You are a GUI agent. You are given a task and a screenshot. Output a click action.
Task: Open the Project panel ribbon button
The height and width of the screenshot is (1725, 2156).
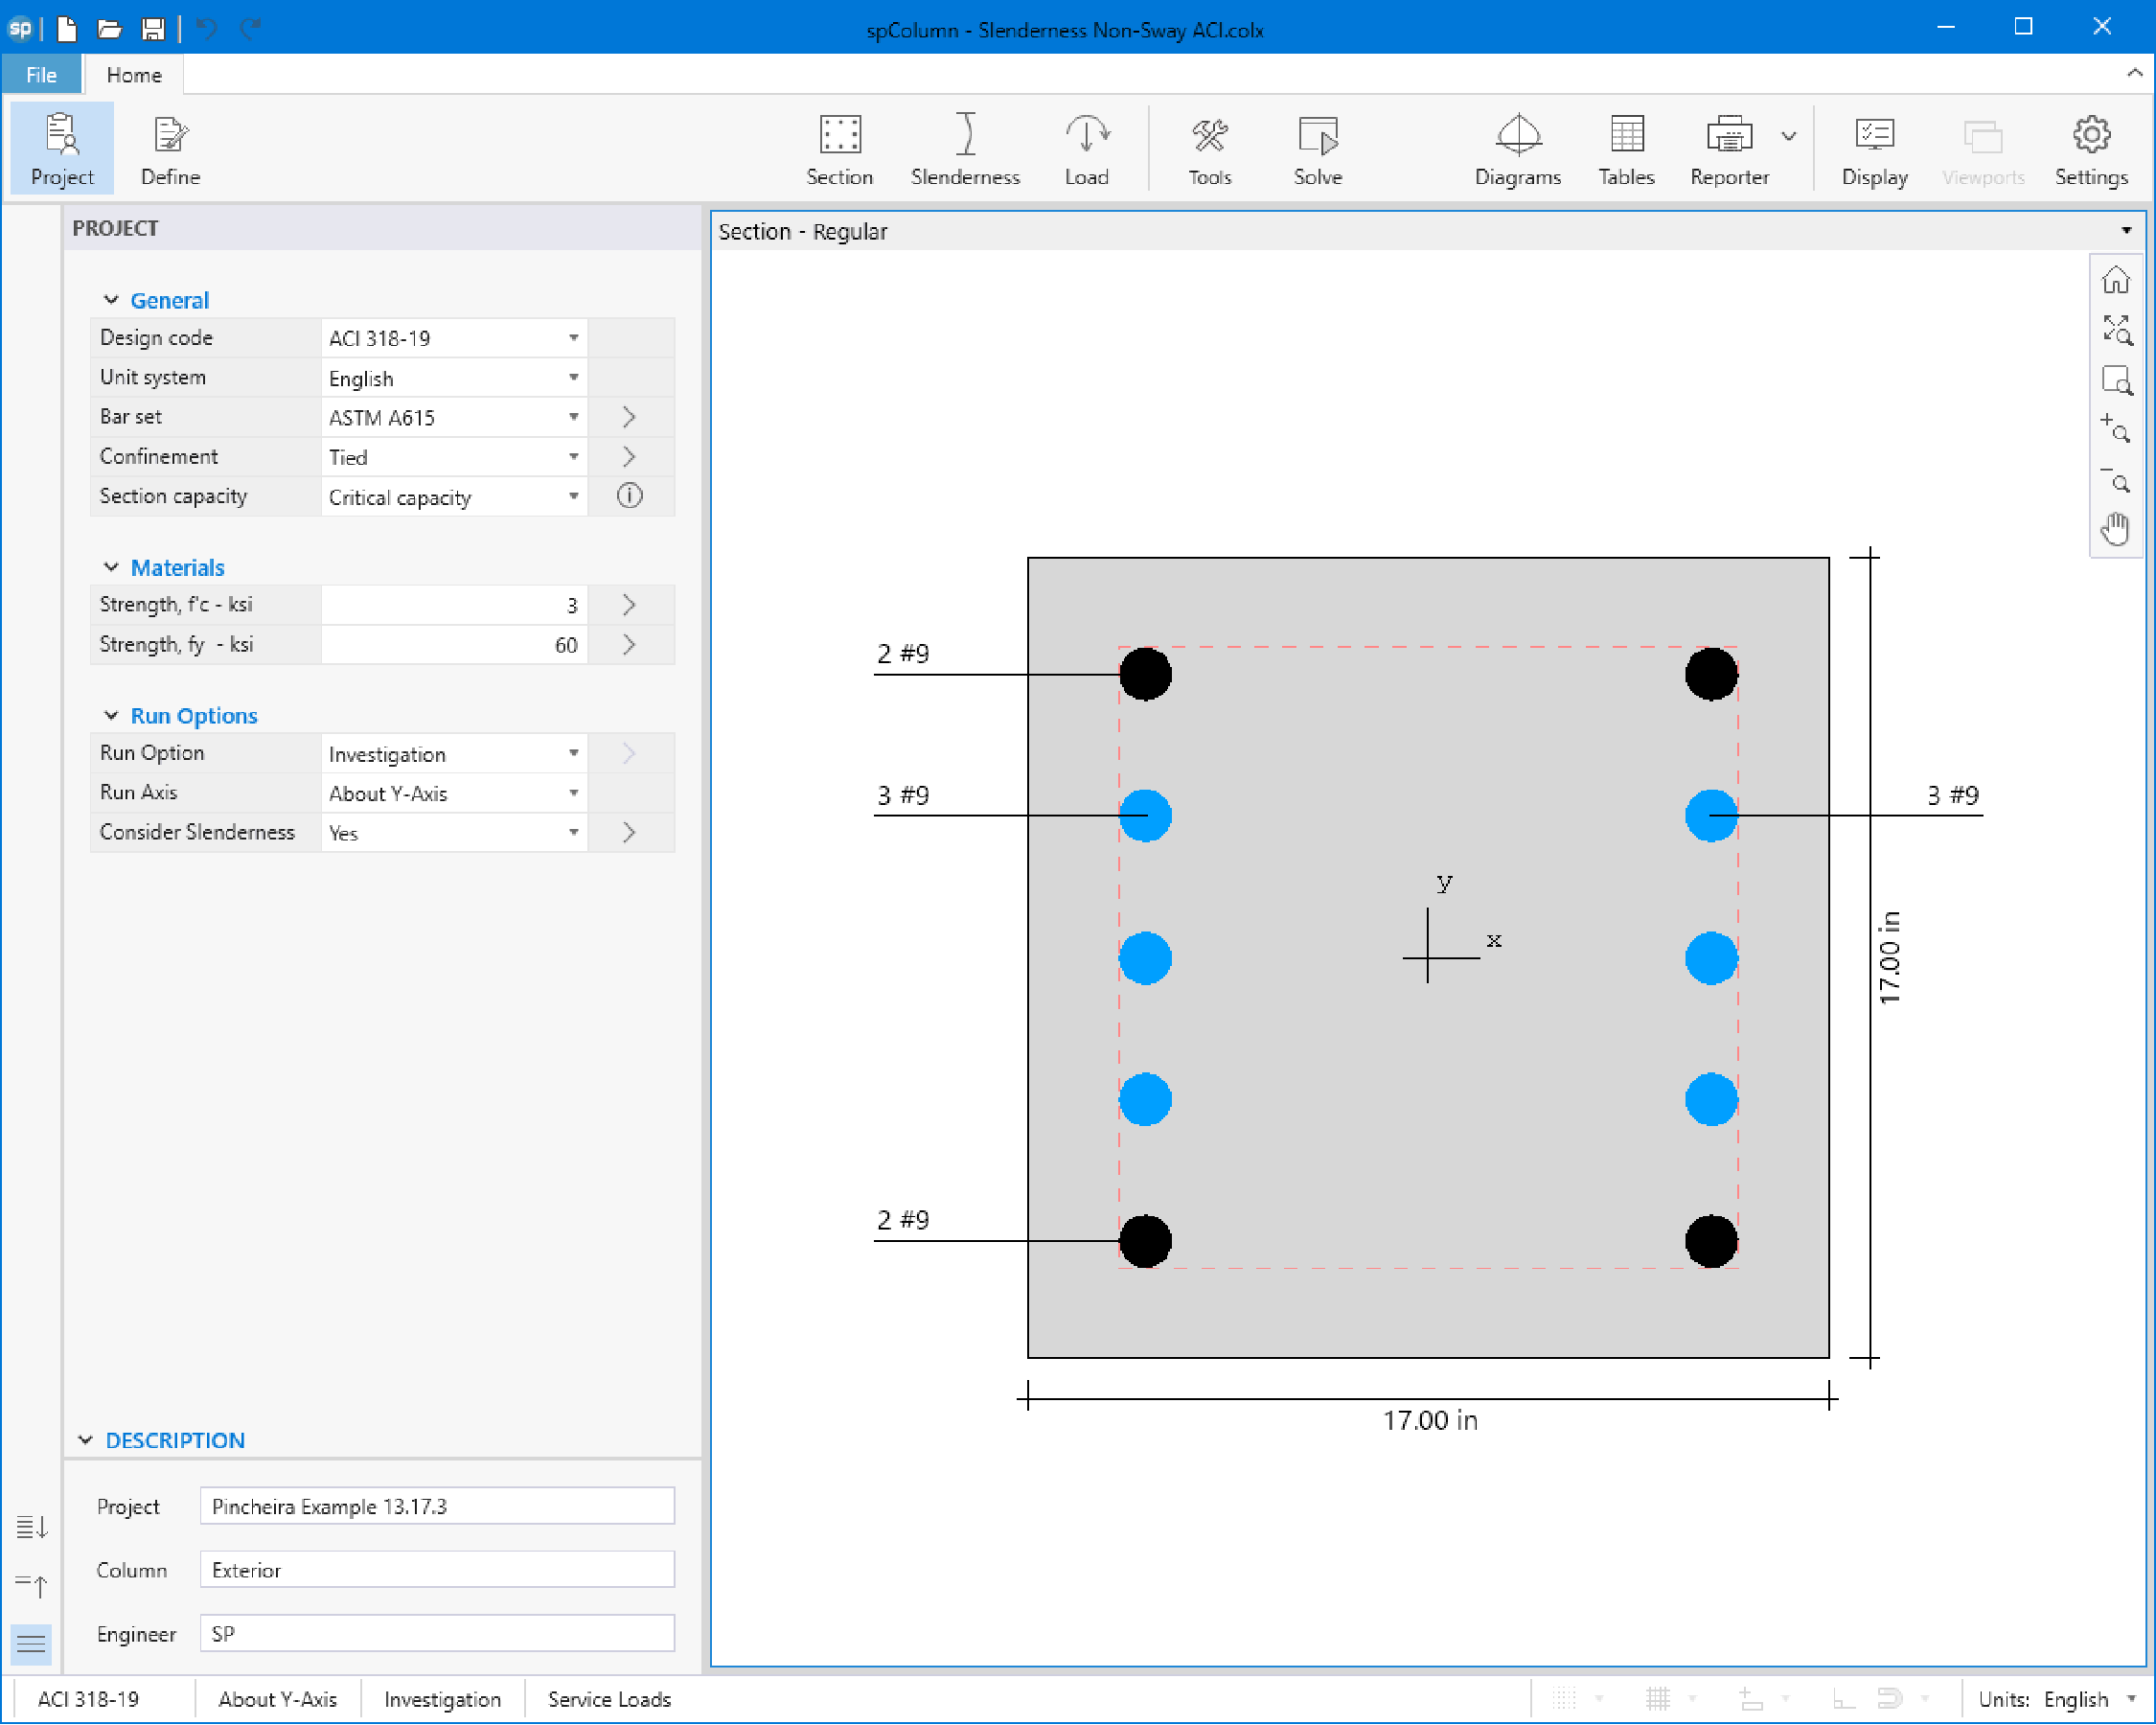(x=62, y=148)
